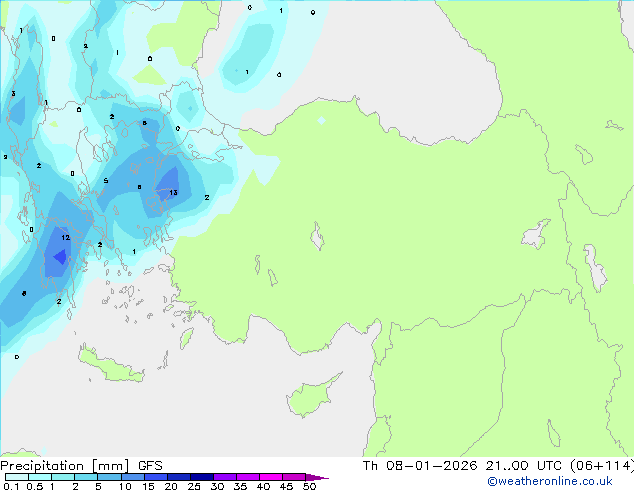Select the 'Th 08-01-2026 21..00 UTC' timestamp text
This screenshot has width=634, height=490.
(x=462, y=465)
